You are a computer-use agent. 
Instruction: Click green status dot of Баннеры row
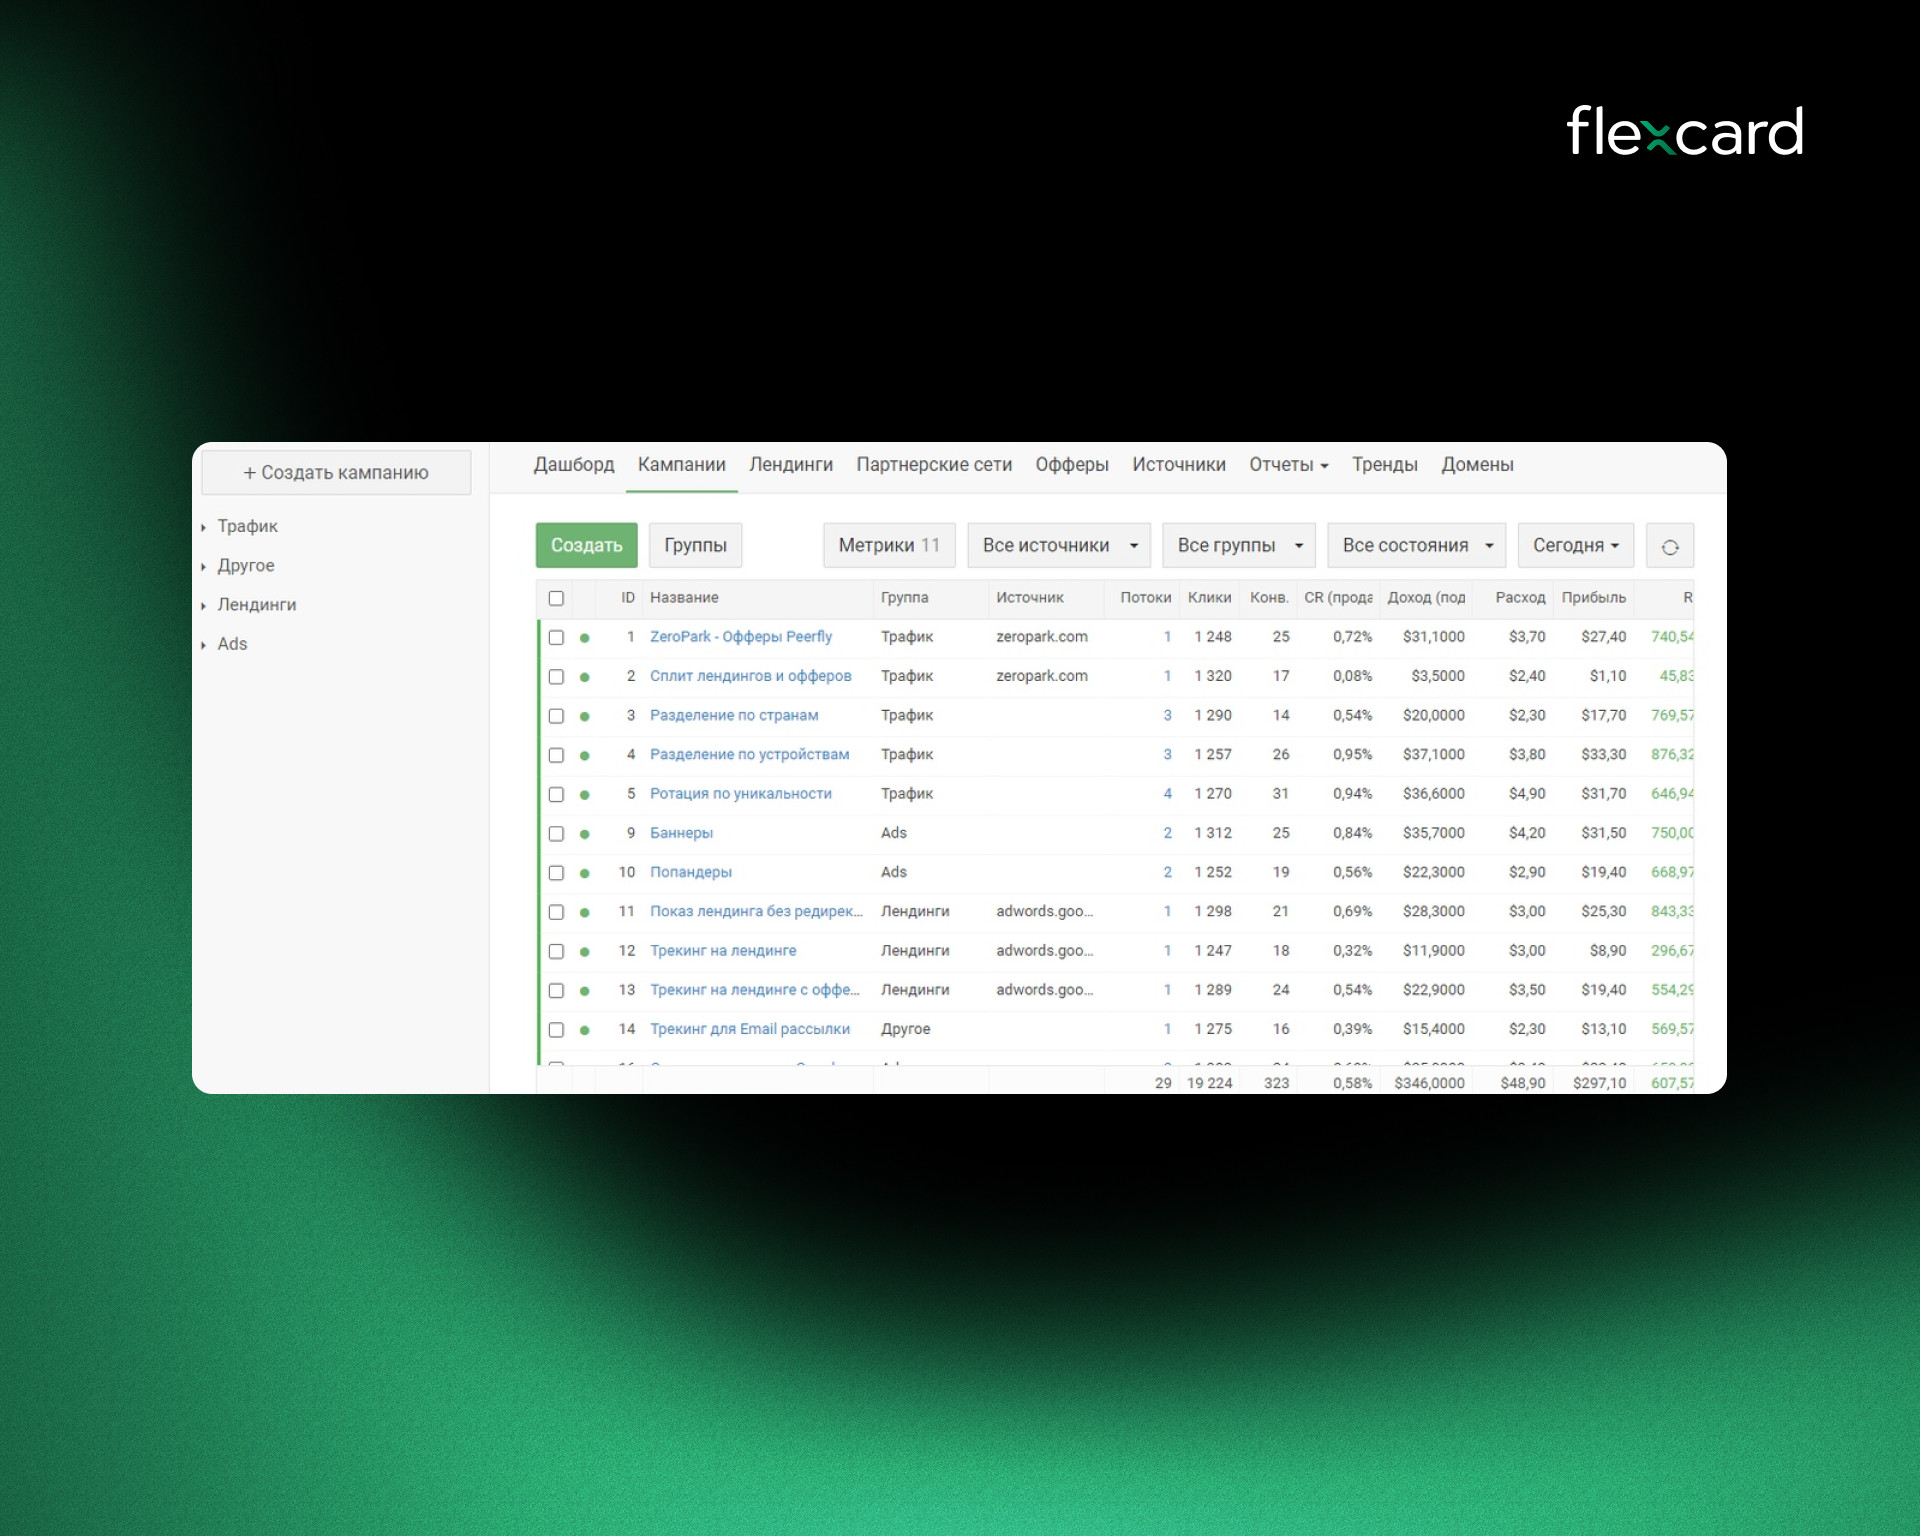[585, 834]
